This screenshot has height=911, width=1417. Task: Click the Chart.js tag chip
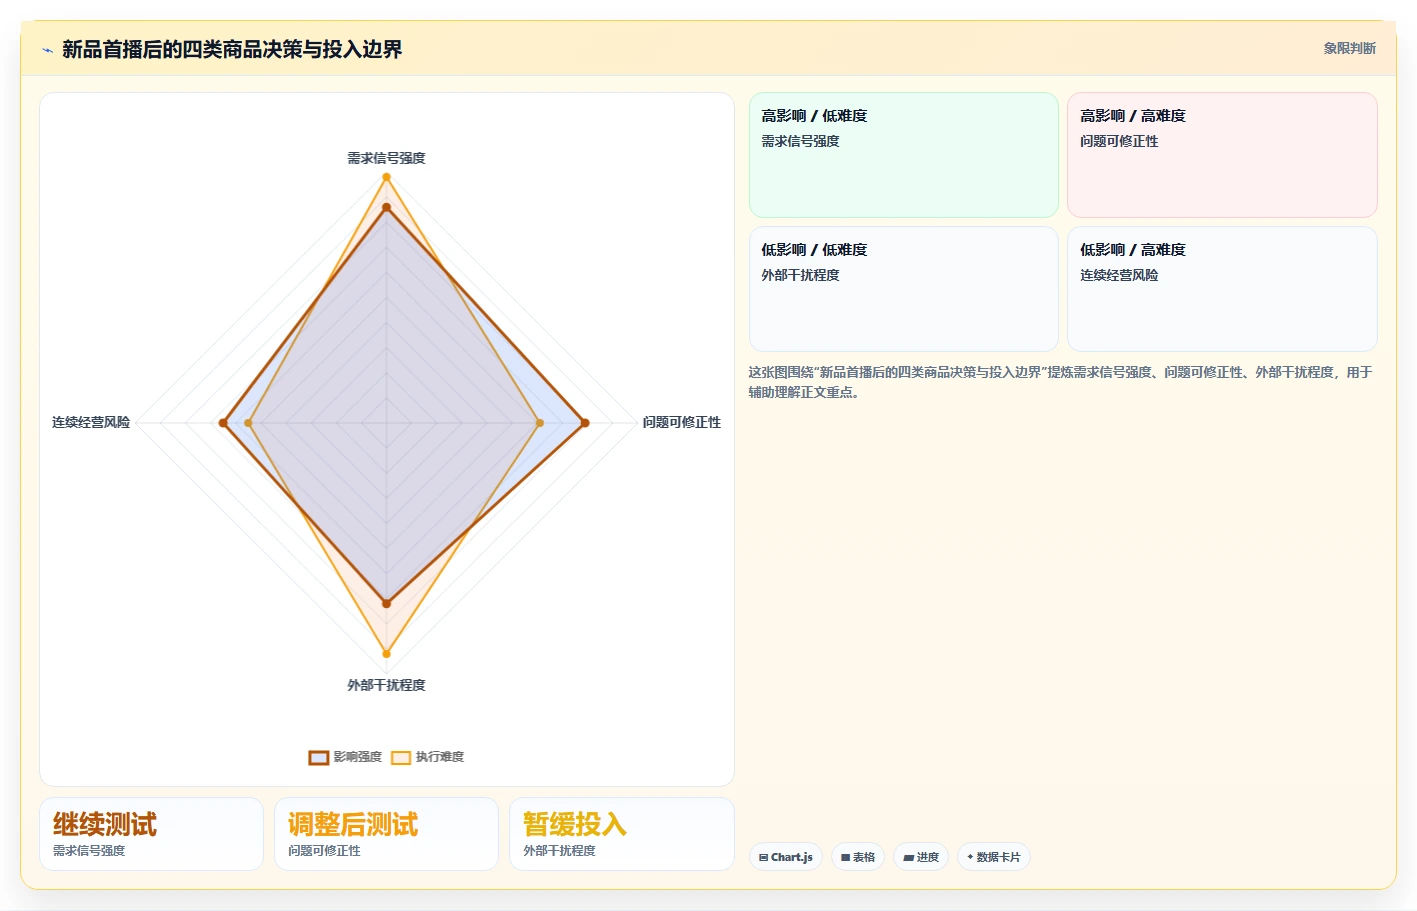[786, 857]
